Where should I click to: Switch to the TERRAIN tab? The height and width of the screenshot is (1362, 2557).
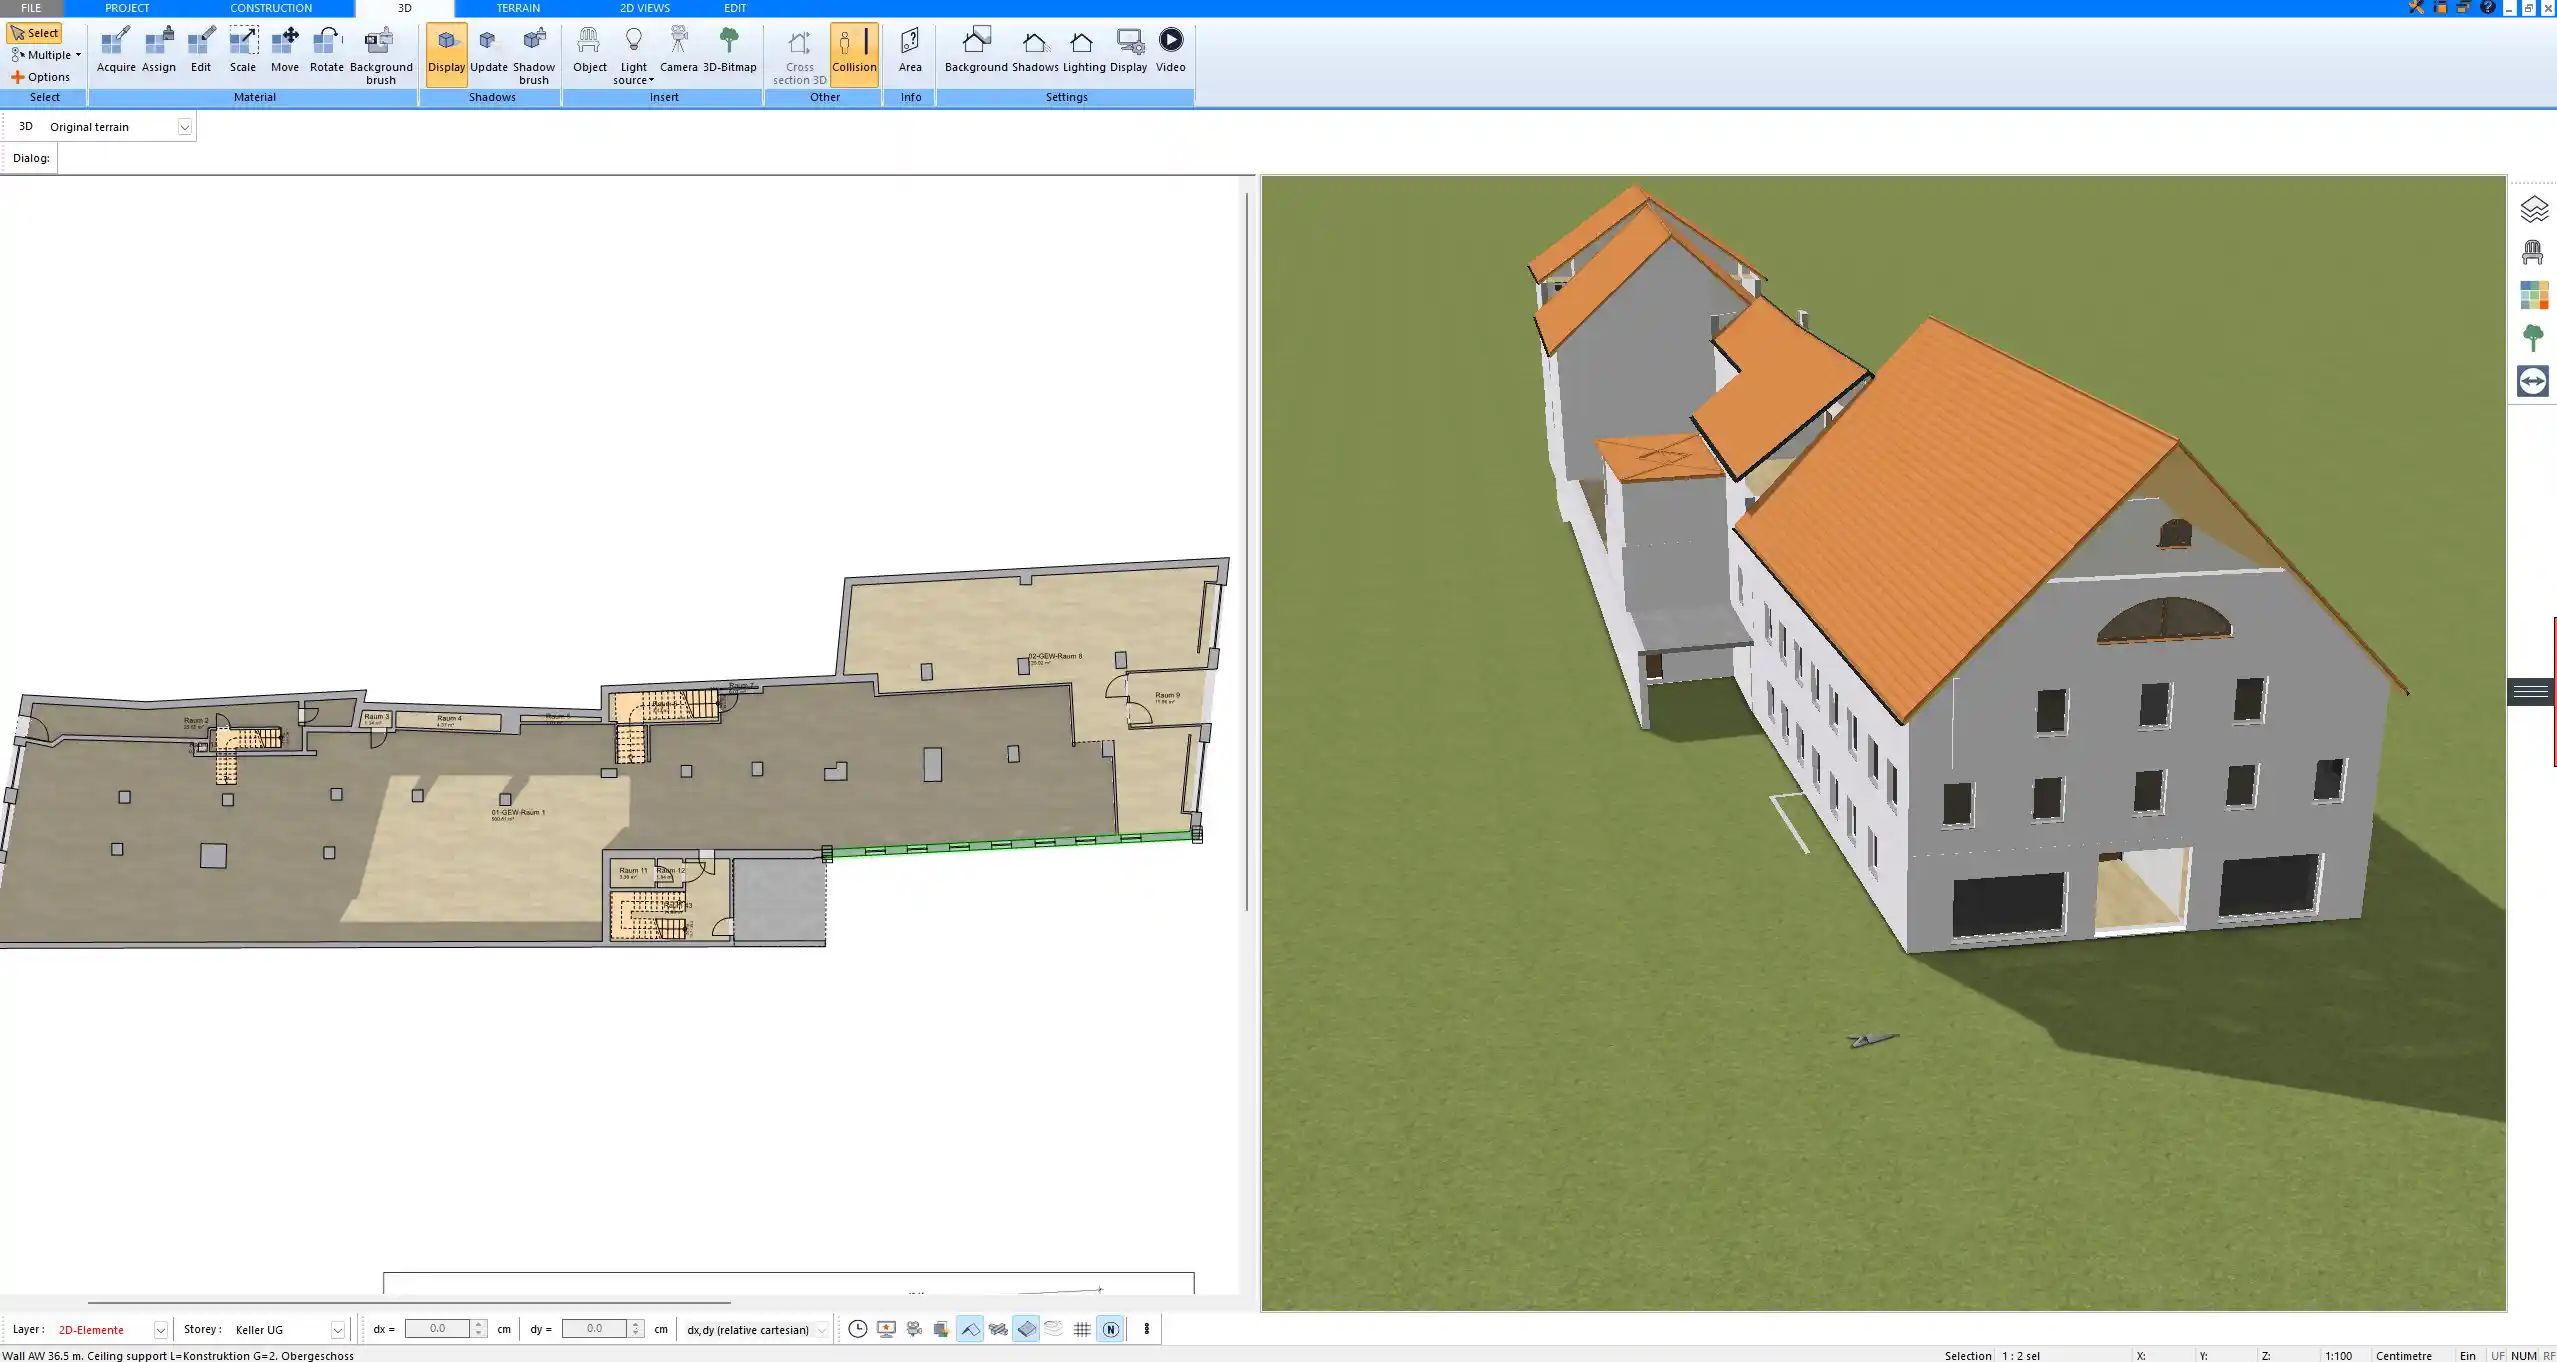[x=518, y=8]
